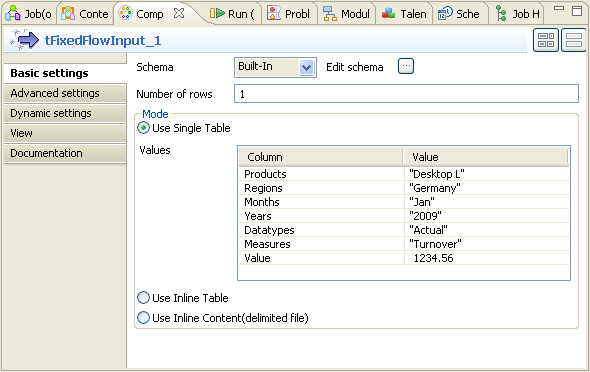Select the Months column cell
This screenshot has height=372, width=590.
pos(322,202)
